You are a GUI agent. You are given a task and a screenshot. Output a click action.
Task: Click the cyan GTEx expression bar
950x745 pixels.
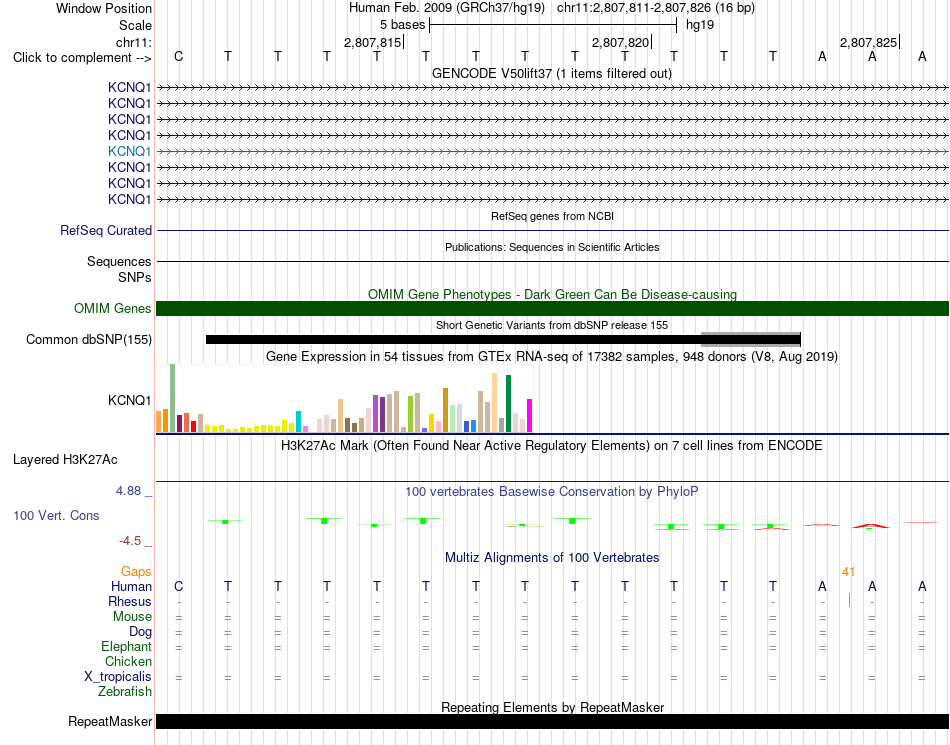(299, 422)
